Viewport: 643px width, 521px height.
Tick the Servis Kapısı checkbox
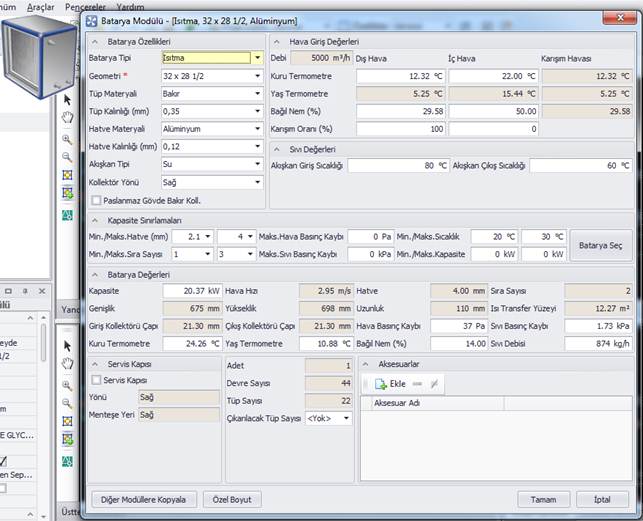96,380
